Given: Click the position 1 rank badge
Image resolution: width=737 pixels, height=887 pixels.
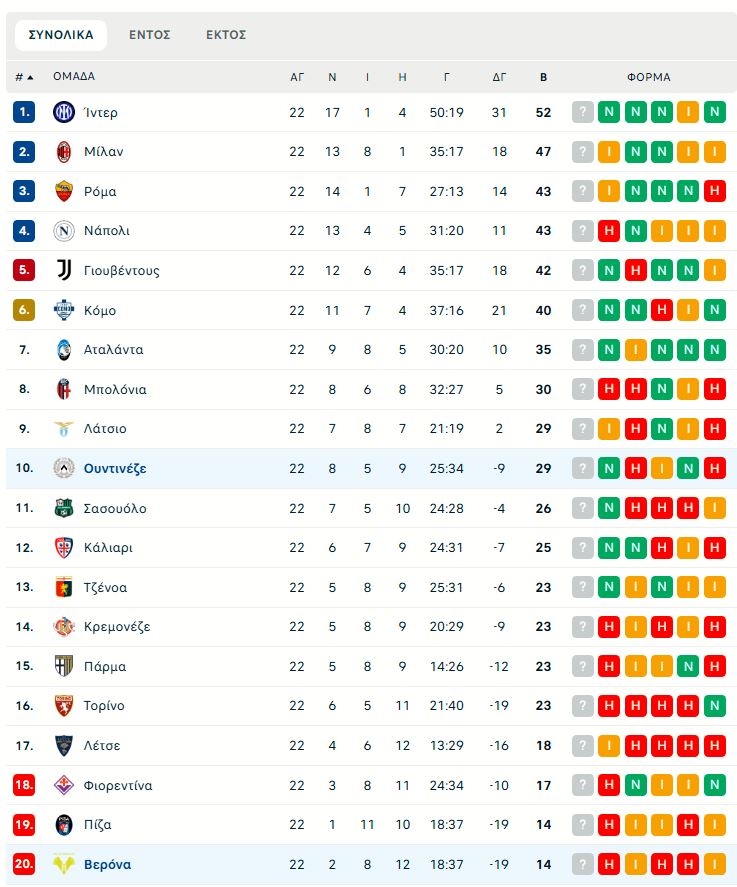Looking at the screenshot, I should click(x=24, y=112).
